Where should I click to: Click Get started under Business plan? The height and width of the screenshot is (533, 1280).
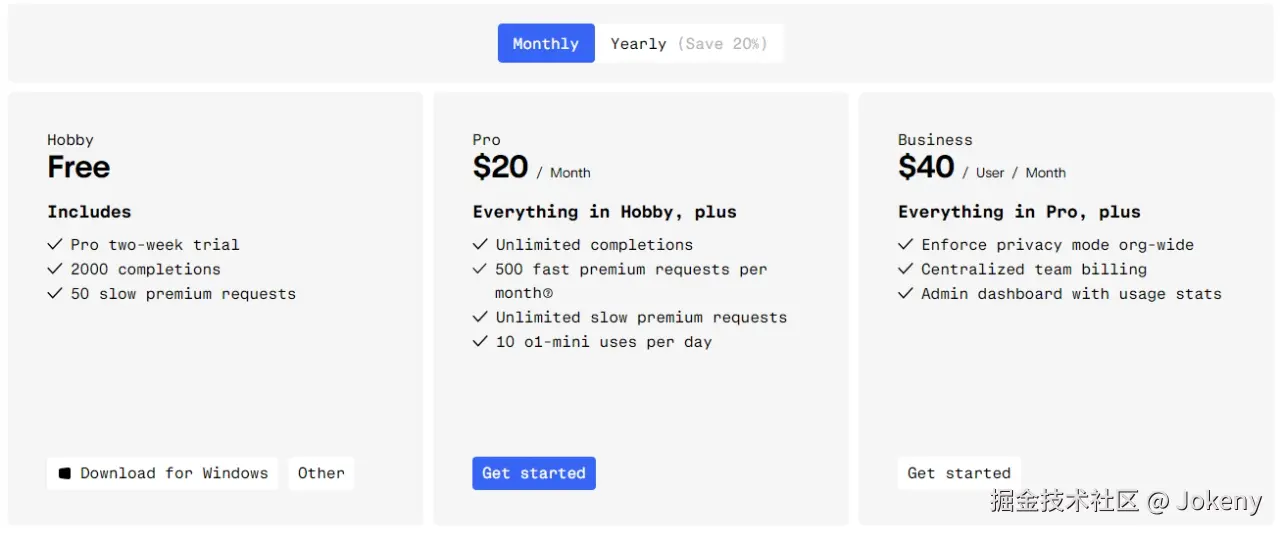pyautogui.click(x=958, y=473)
